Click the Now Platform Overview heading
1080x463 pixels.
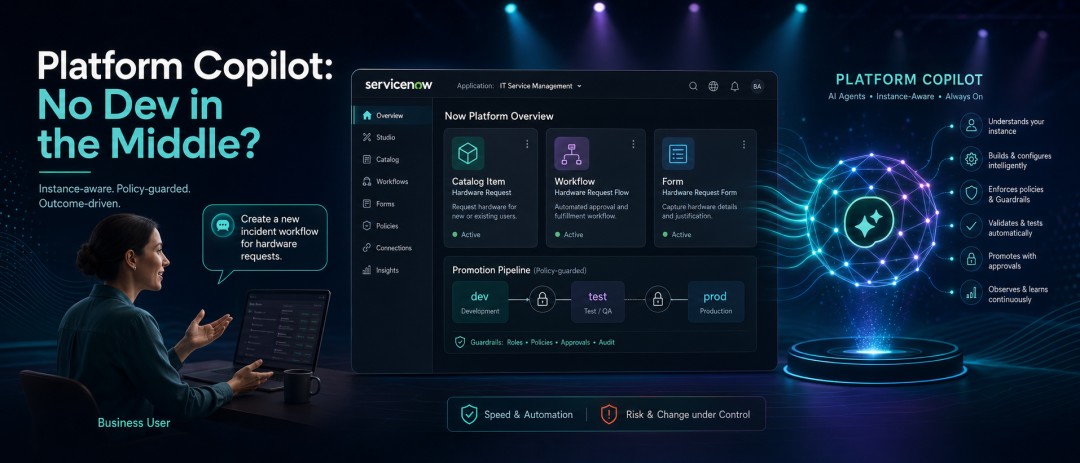coord(499,116)
